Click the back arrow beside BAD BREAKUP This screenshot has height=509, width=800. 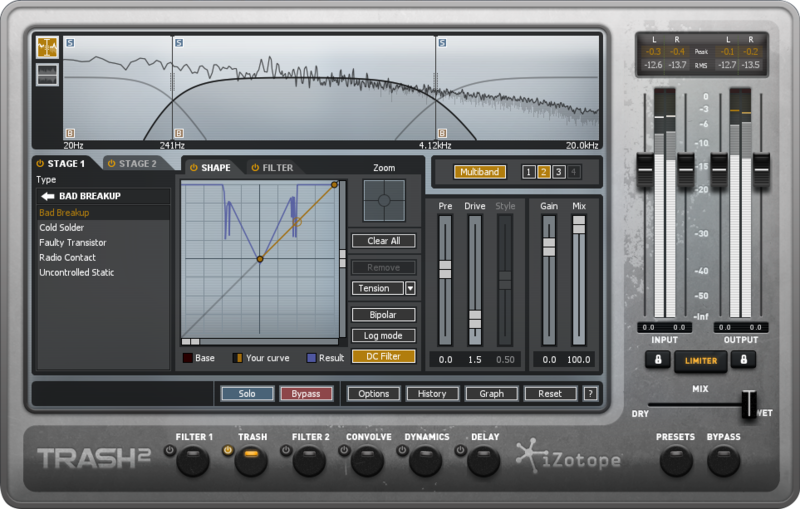pyautogui.click(x=48, y=196)
